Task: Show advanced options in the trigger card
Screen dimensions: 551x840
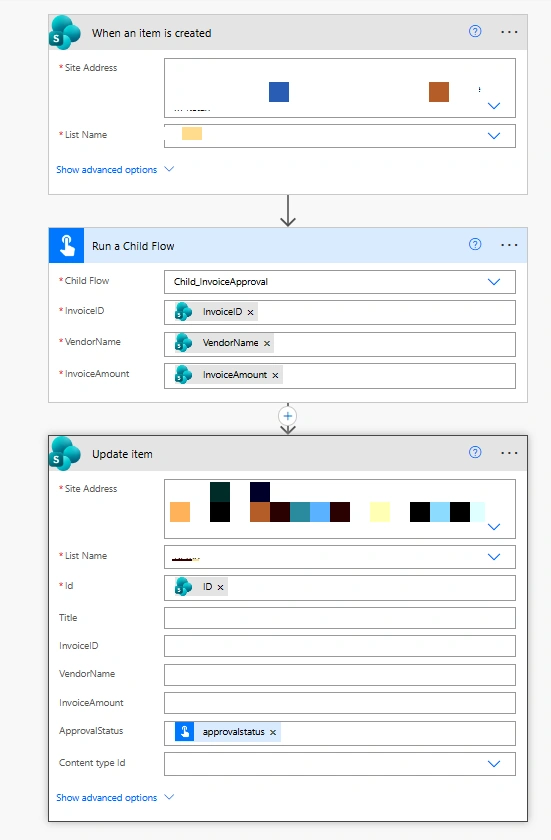Action: coord(115,170)
